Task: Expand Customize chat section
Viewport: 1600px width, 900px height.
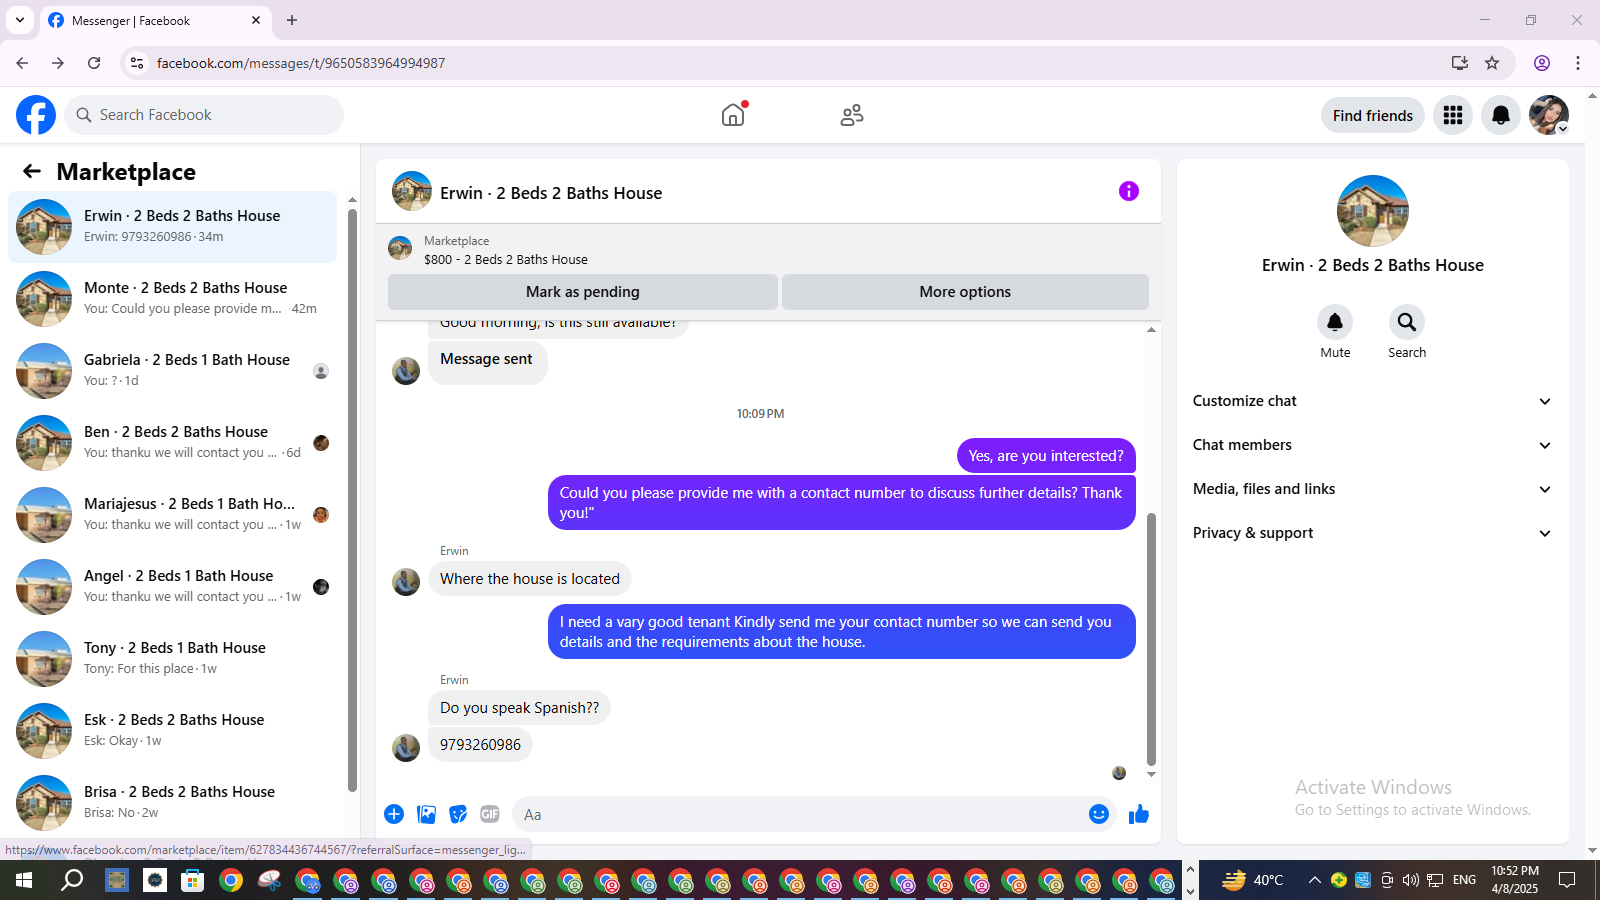Action: 1372,401
